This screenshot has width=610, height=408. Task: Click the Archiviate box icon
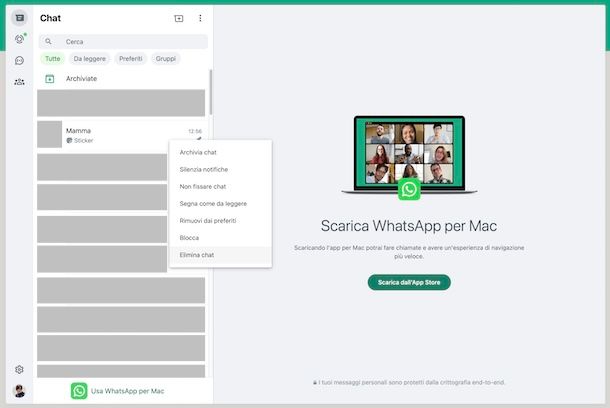tap(49, 79)
